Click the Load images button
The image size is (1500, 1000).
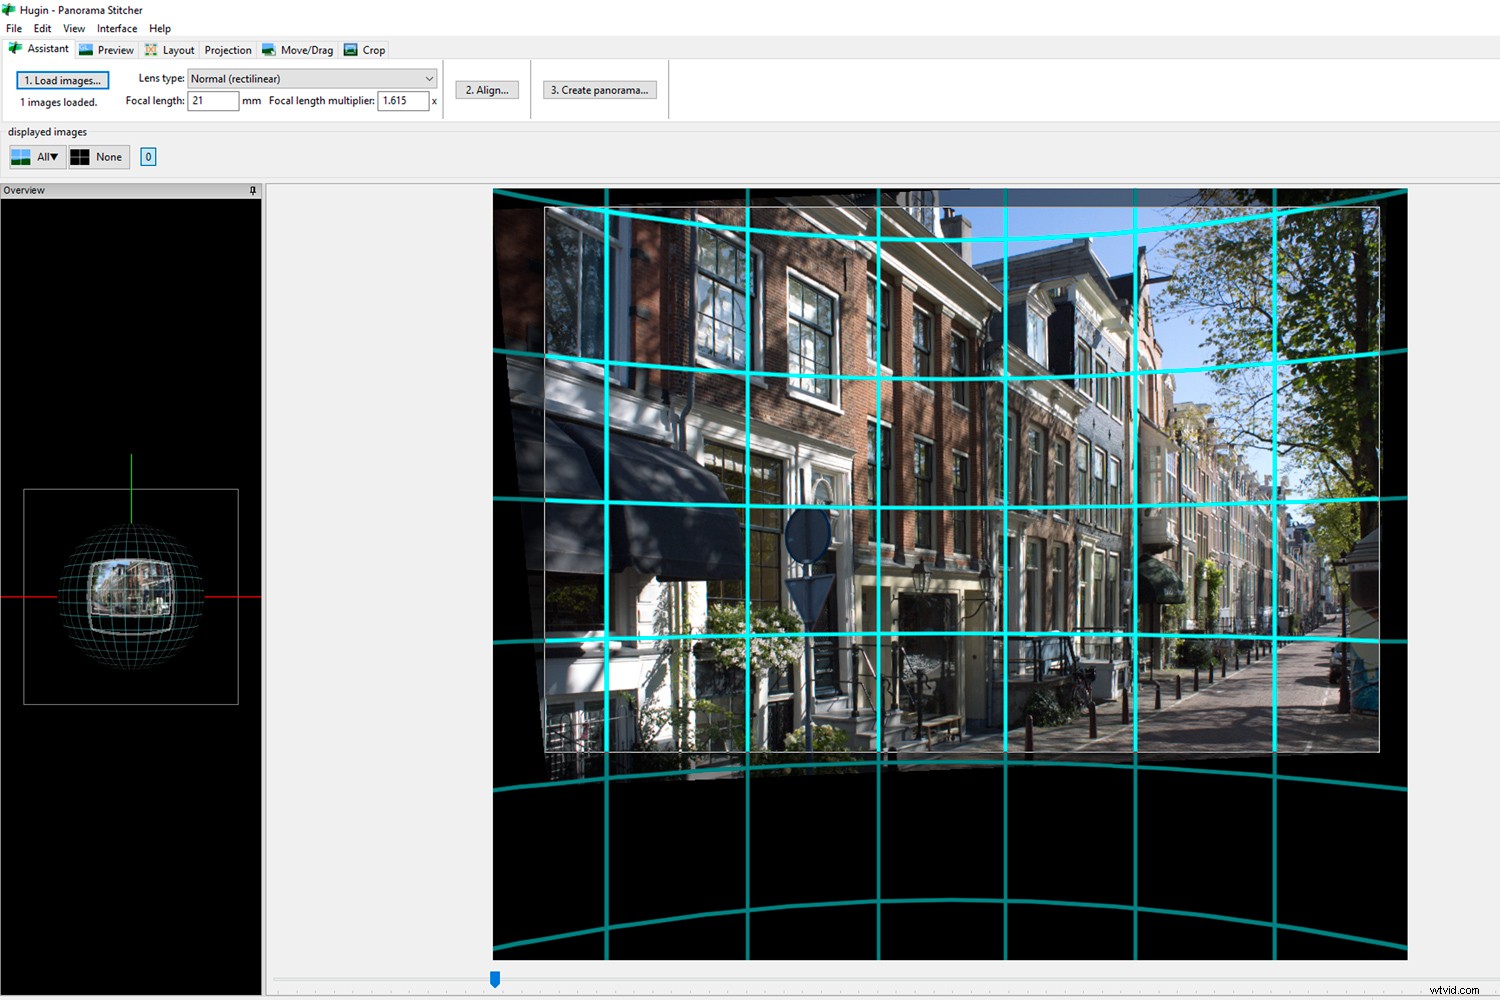(x=62, y=80)
